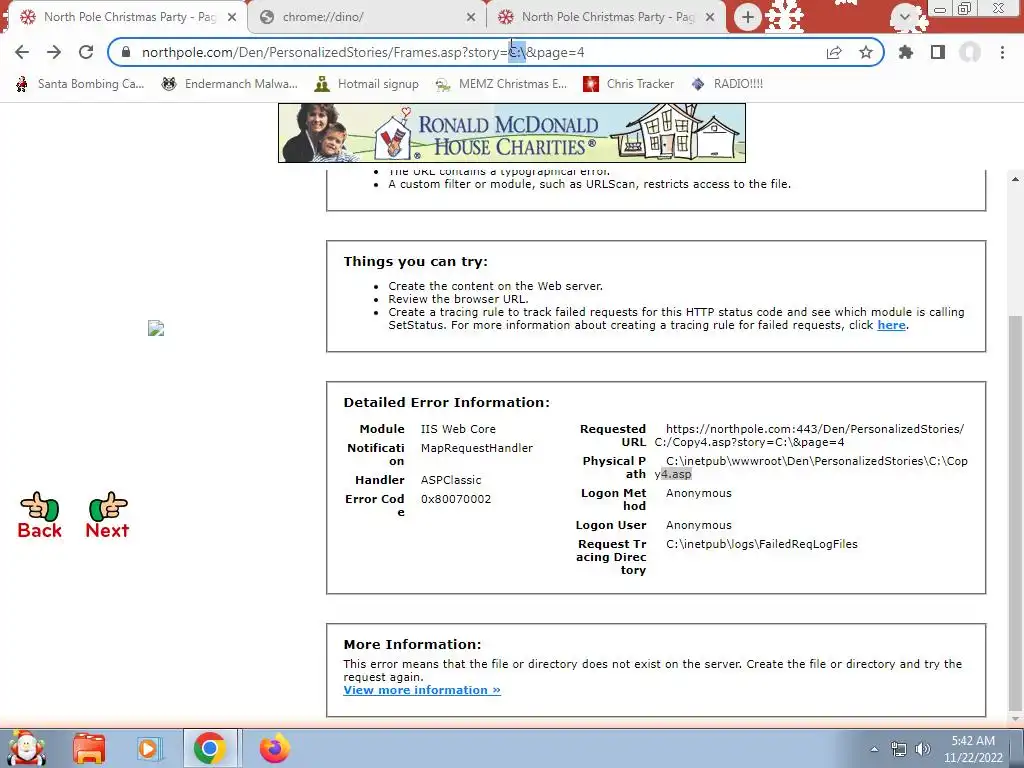This screenshot has width=1024, height=768.
Task: Open the Chrome profile avatar
Action: (970, 52)
